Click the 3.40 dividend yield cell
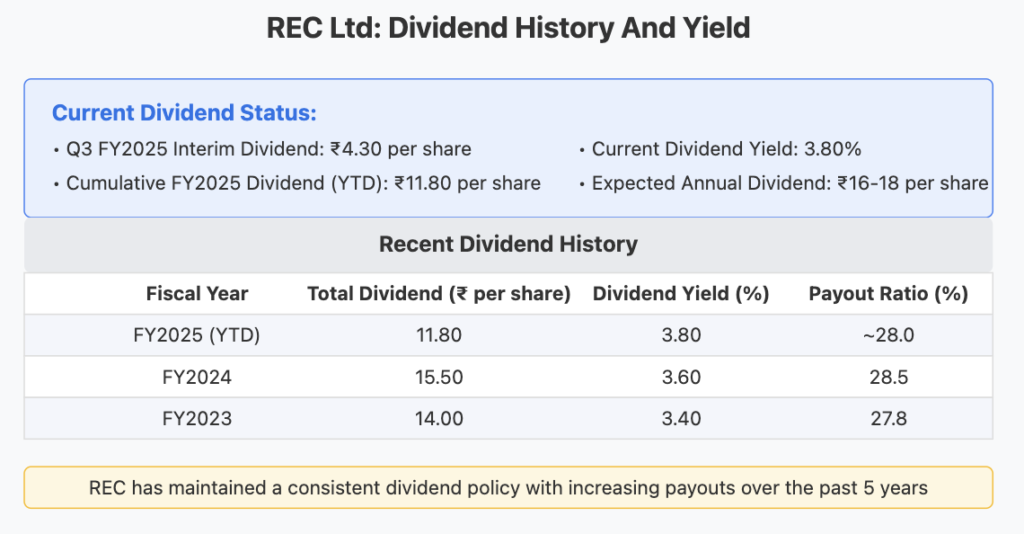Viewport: 1024px width, 534px height. (681, 418)
